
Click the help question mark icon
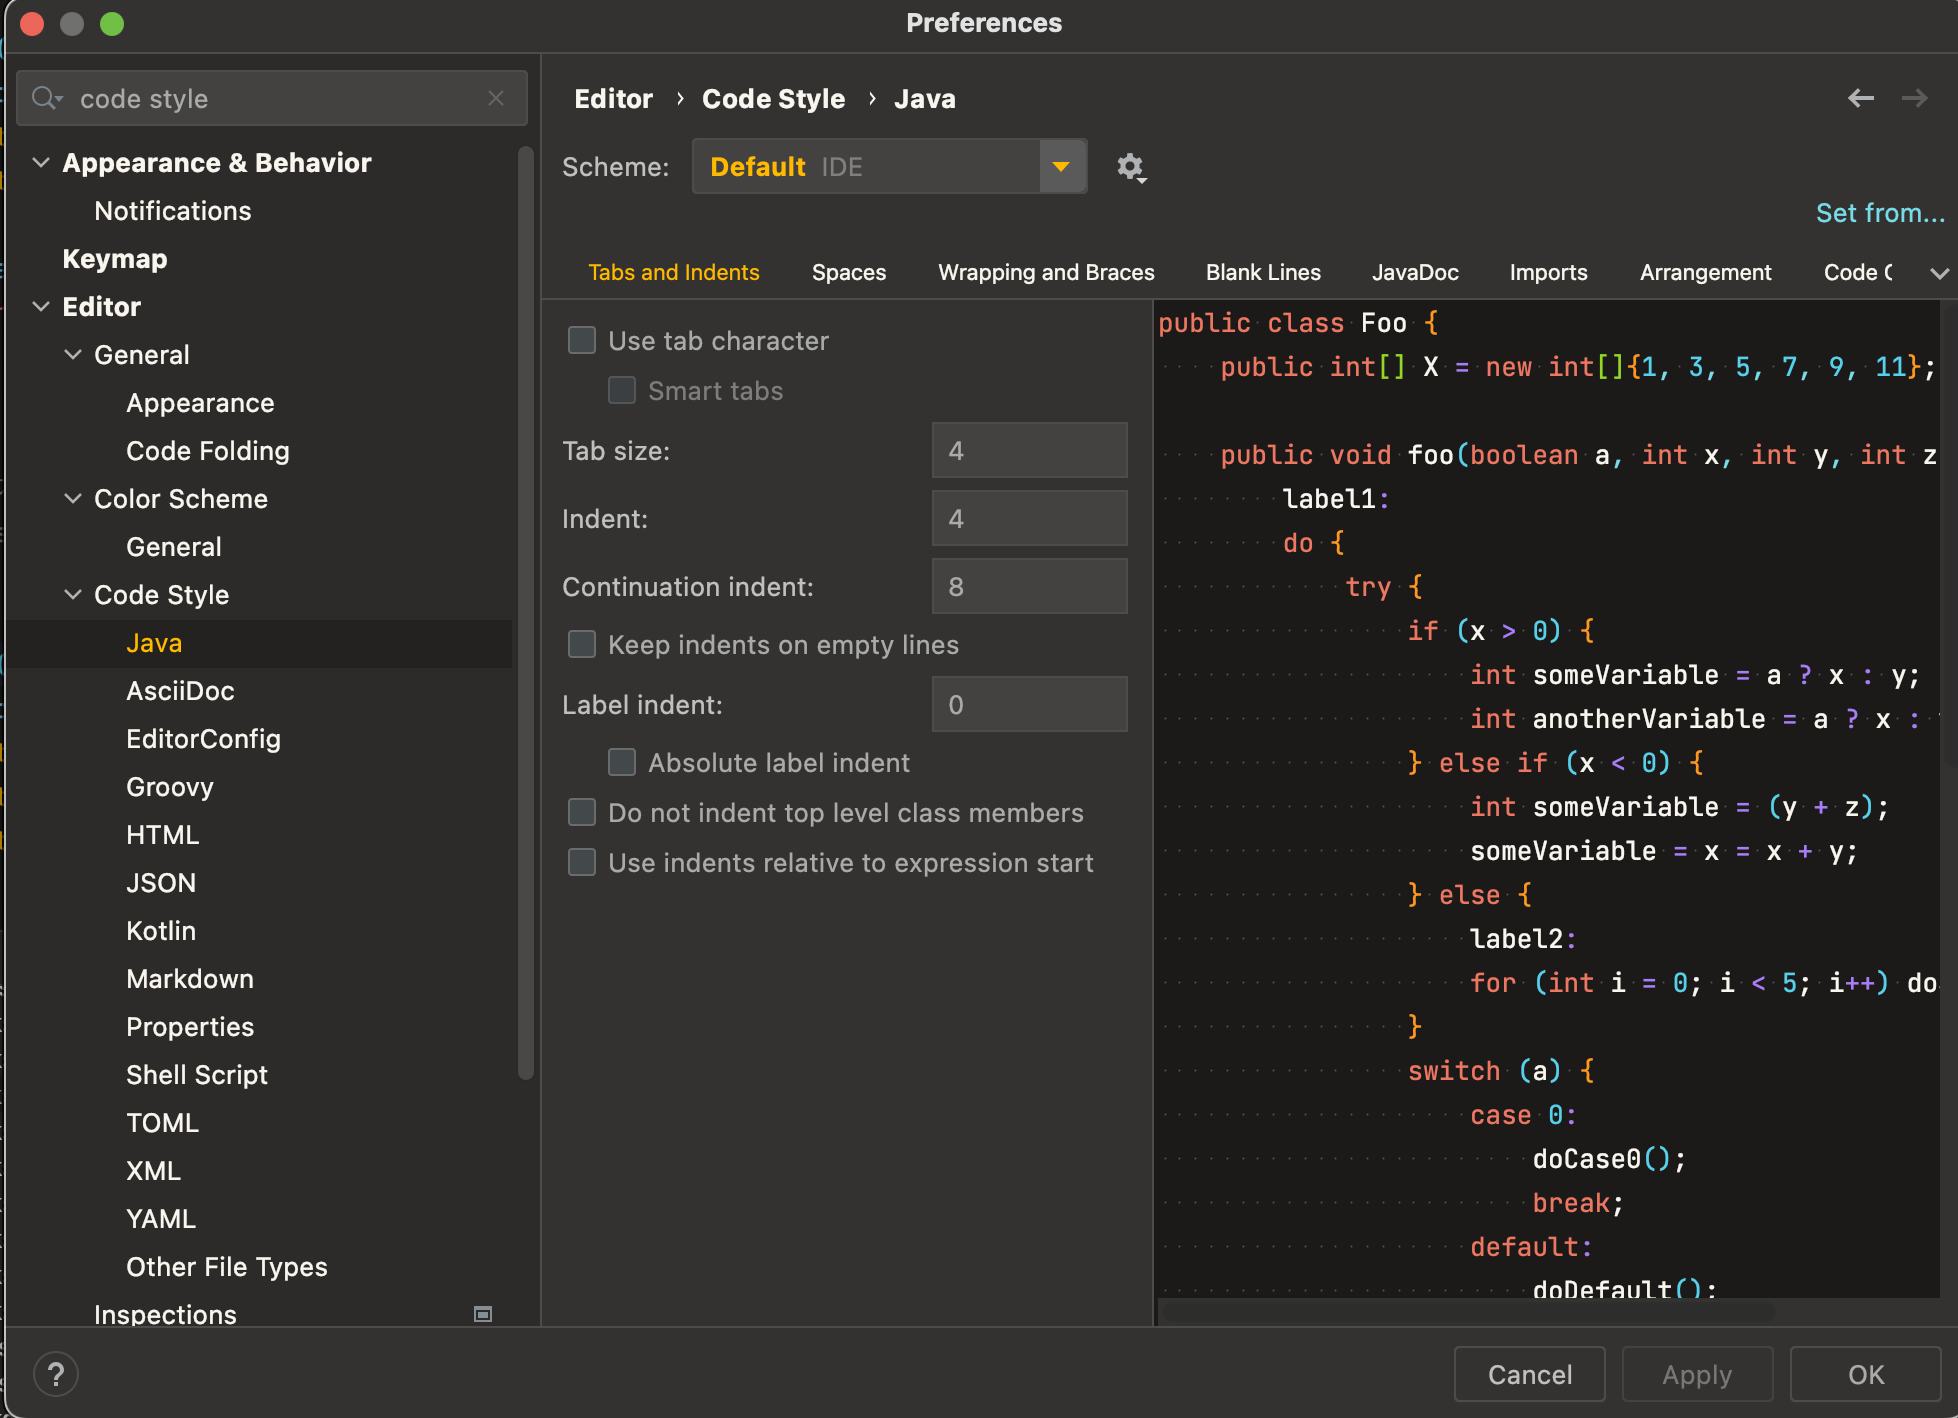click(x=56, y=1374)
